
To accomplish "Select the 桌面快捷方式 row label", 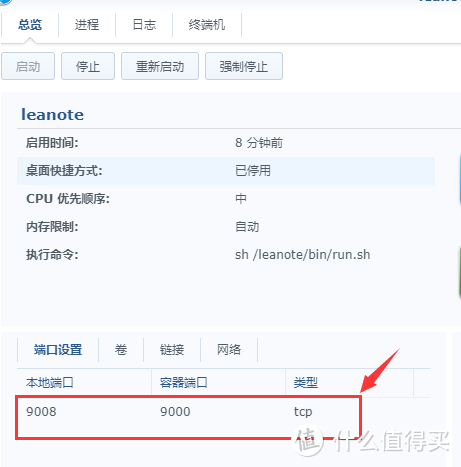I will point(64,171).
